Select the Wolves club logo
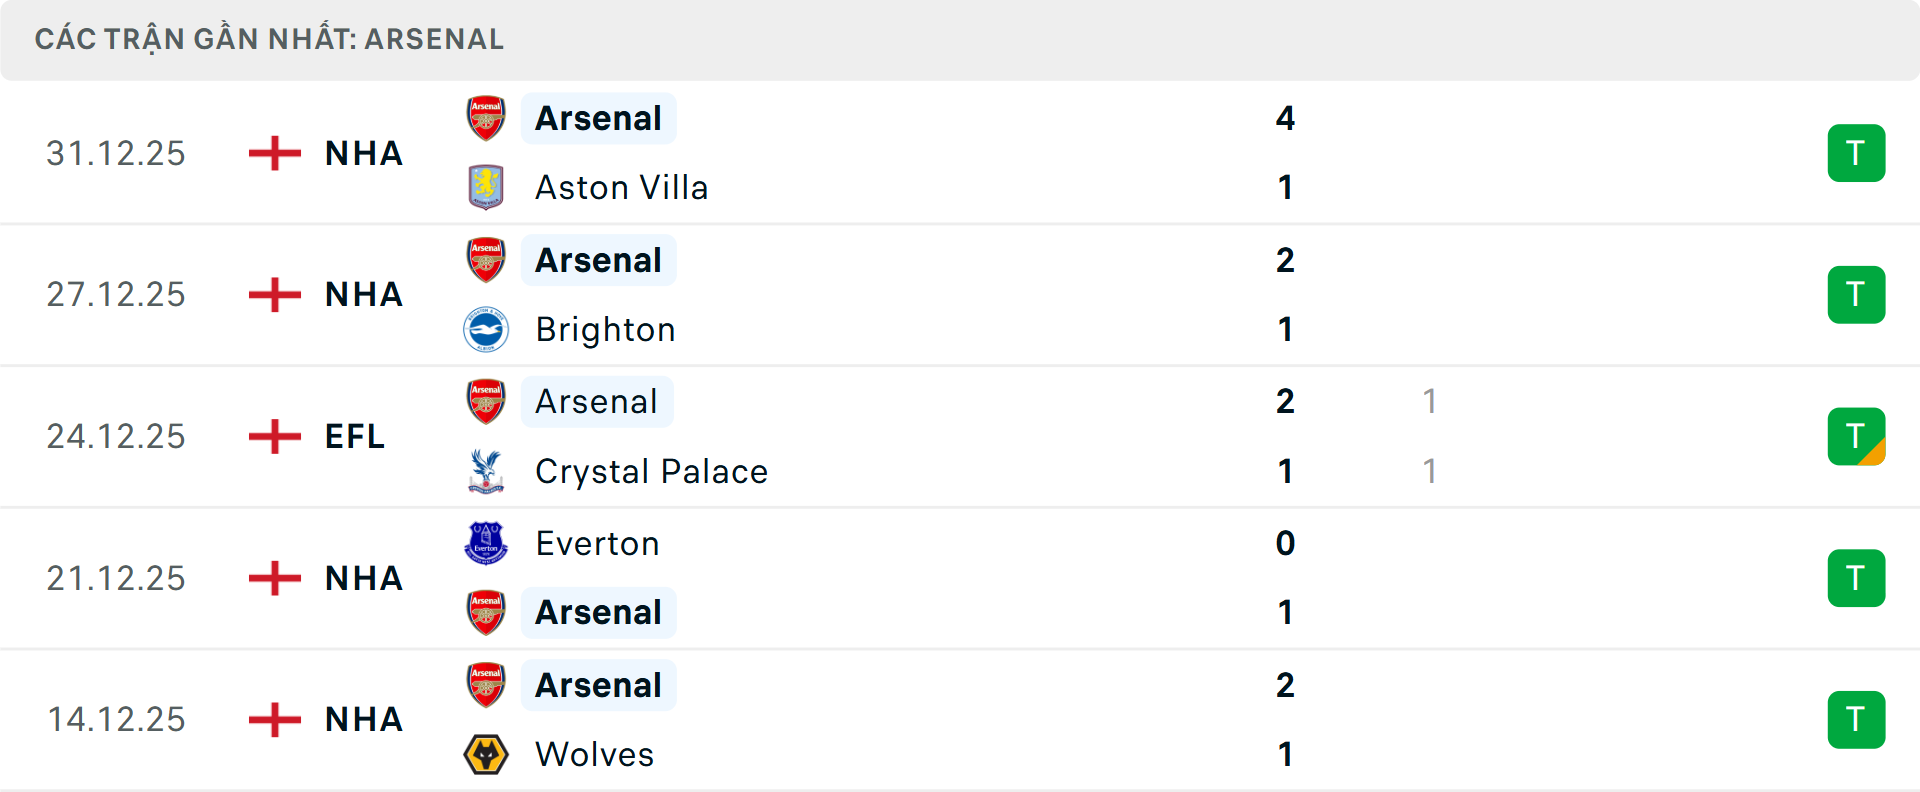This screenshot has width=1920, height=792. click(x=486, y=755)
